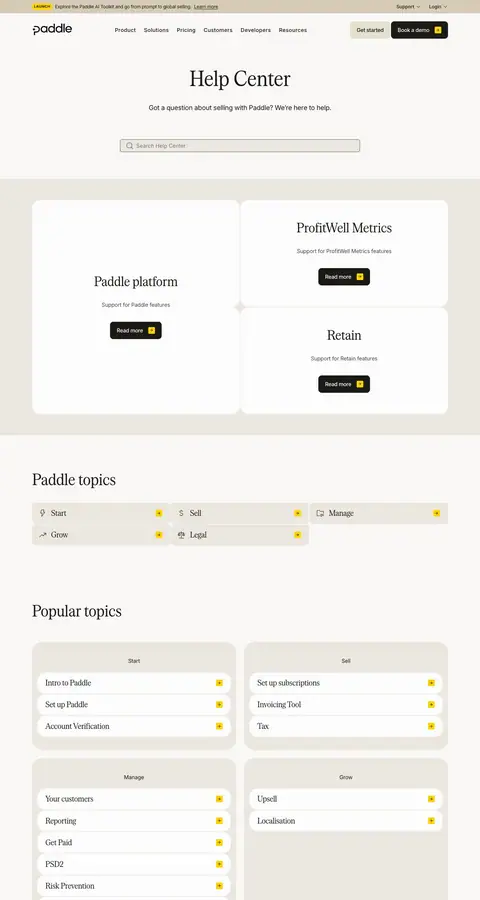This screenshot has height=900, width=480.
Task: Click the Get started button
Action: 370,30
